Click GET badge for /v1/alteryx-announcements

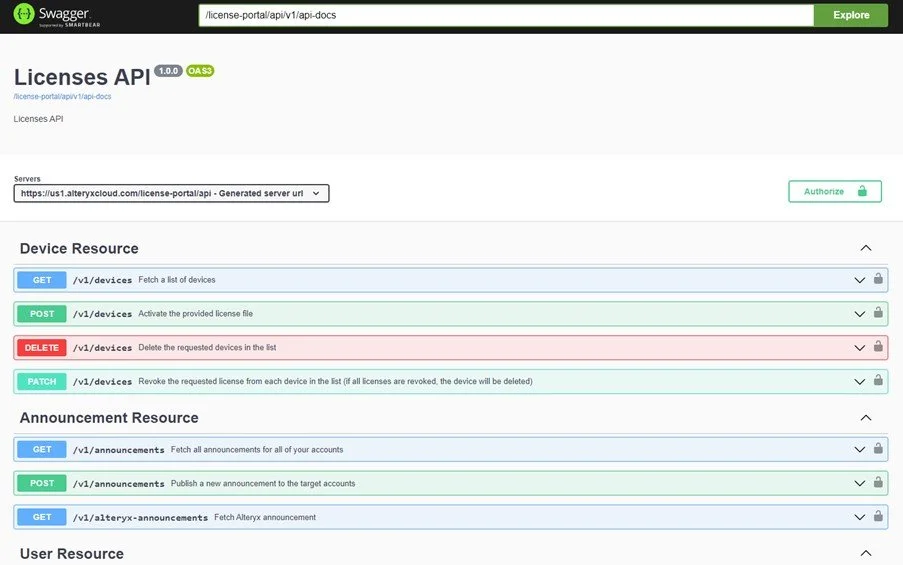click(41, 517)
